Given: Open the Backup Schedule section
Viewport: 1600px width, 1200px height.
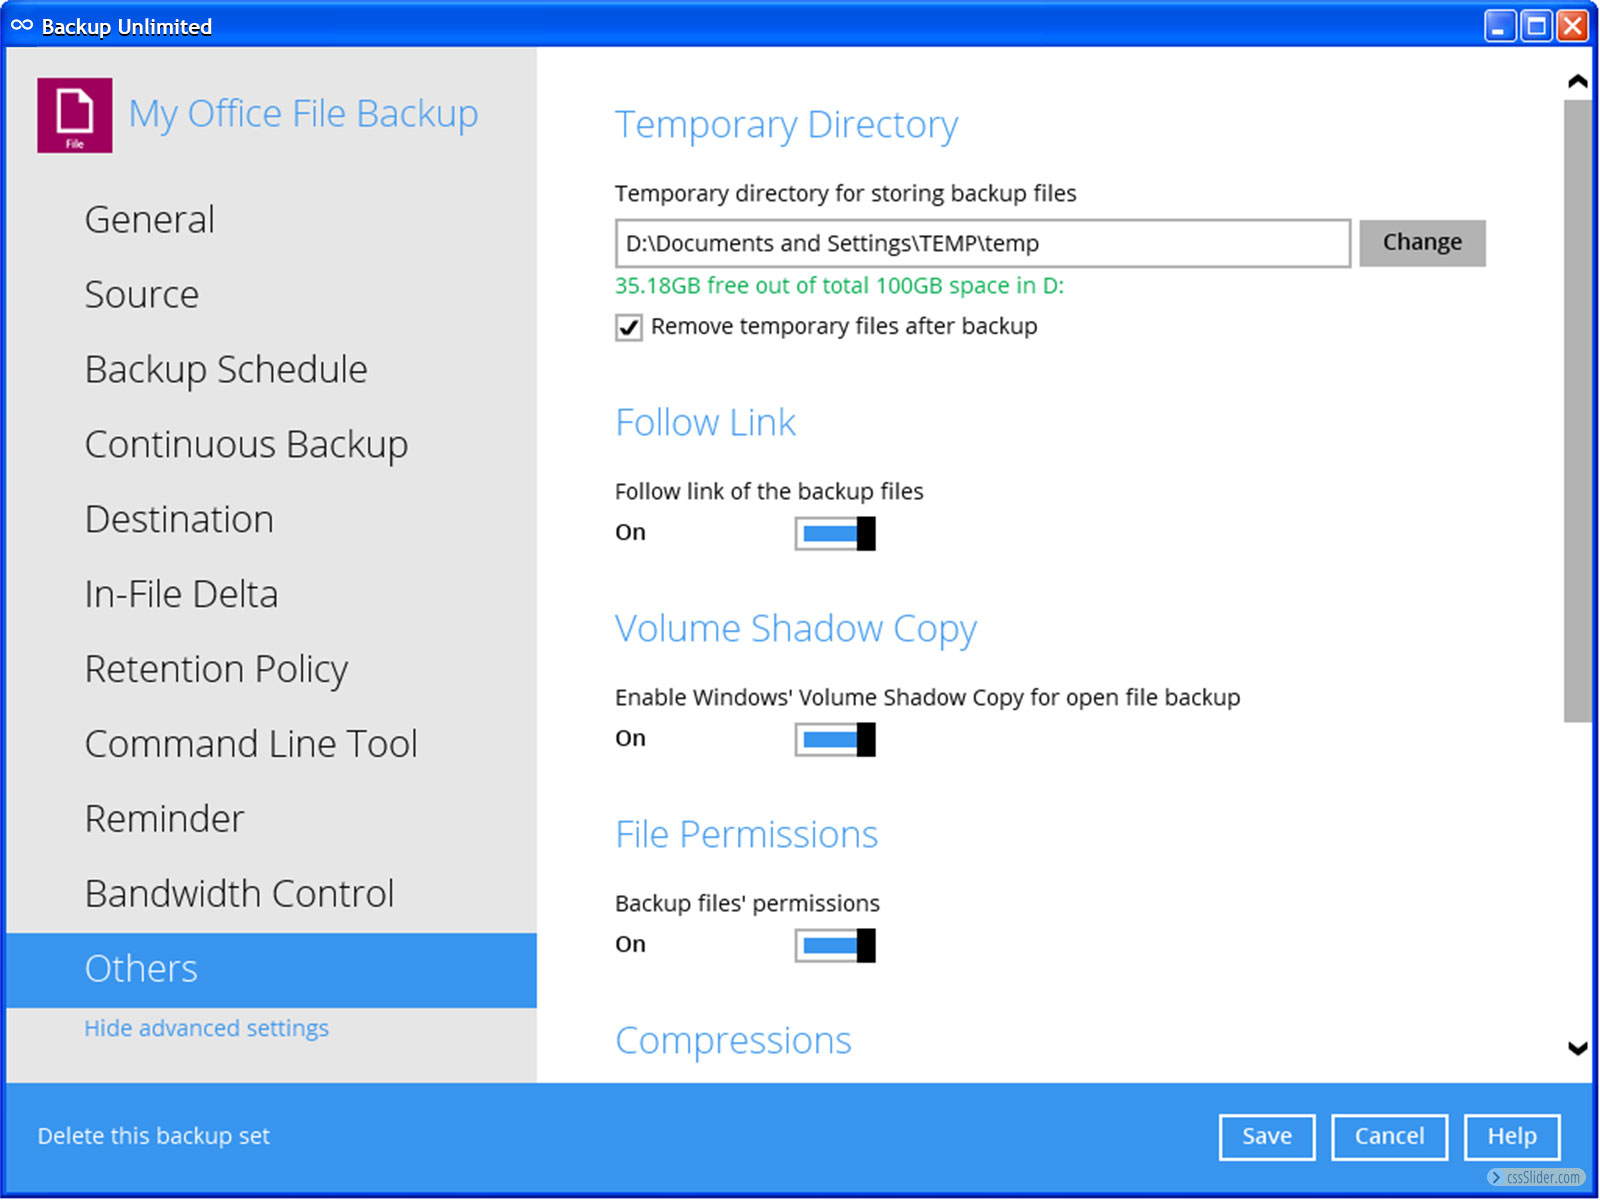Looking at the screenshot, I should point(226,370).
